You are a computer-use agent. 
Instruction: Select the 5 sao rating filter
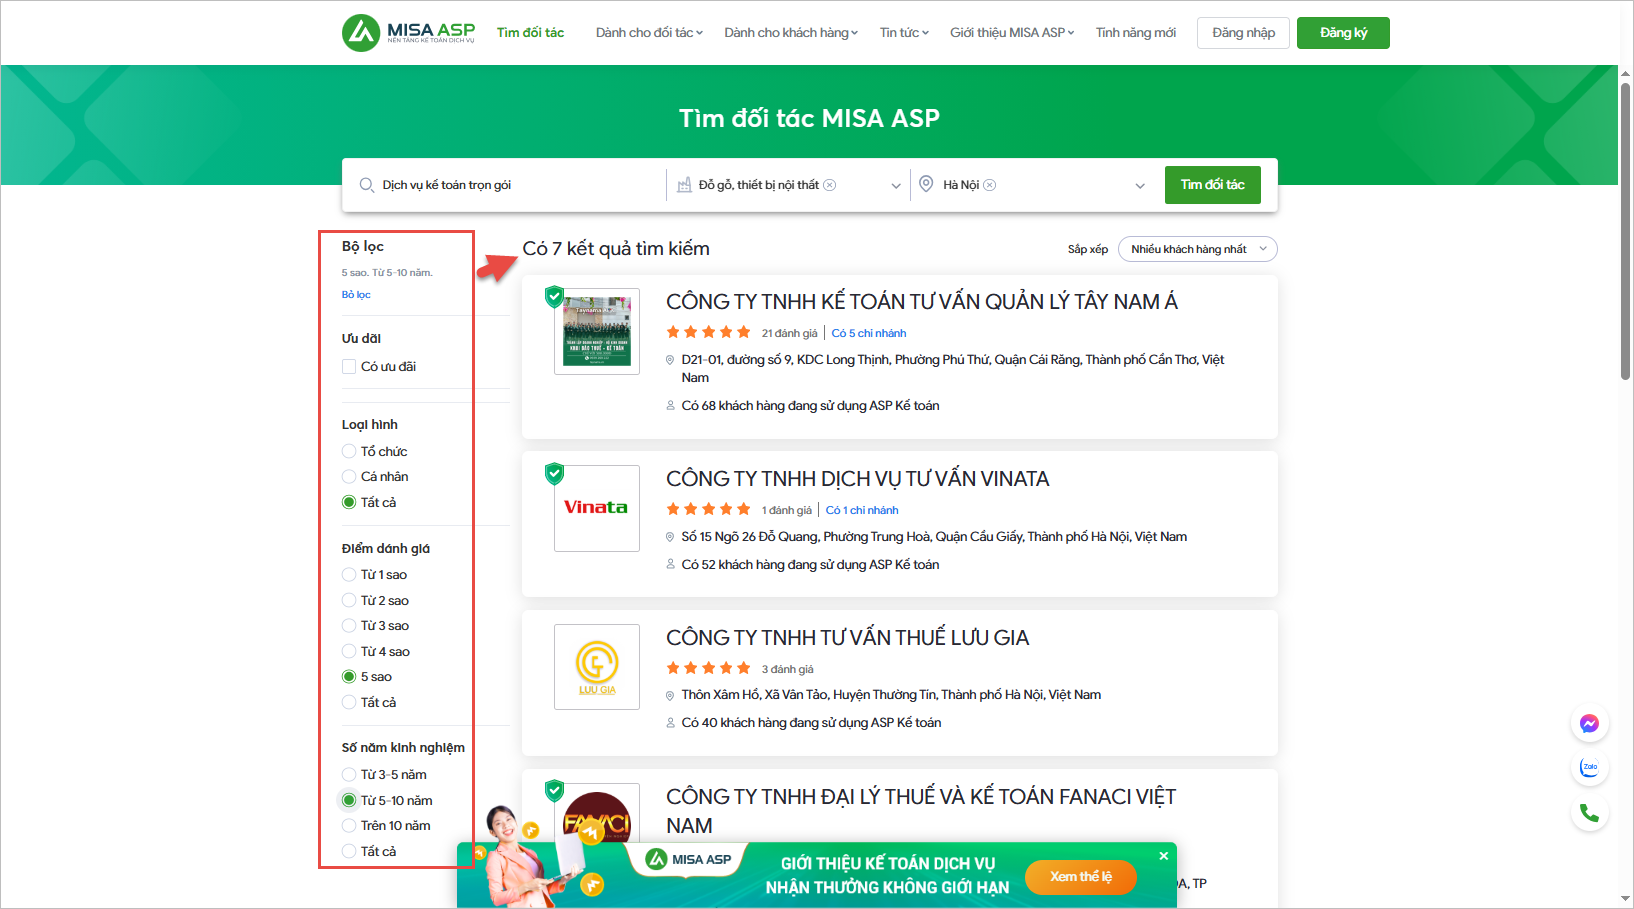point(349,677)
